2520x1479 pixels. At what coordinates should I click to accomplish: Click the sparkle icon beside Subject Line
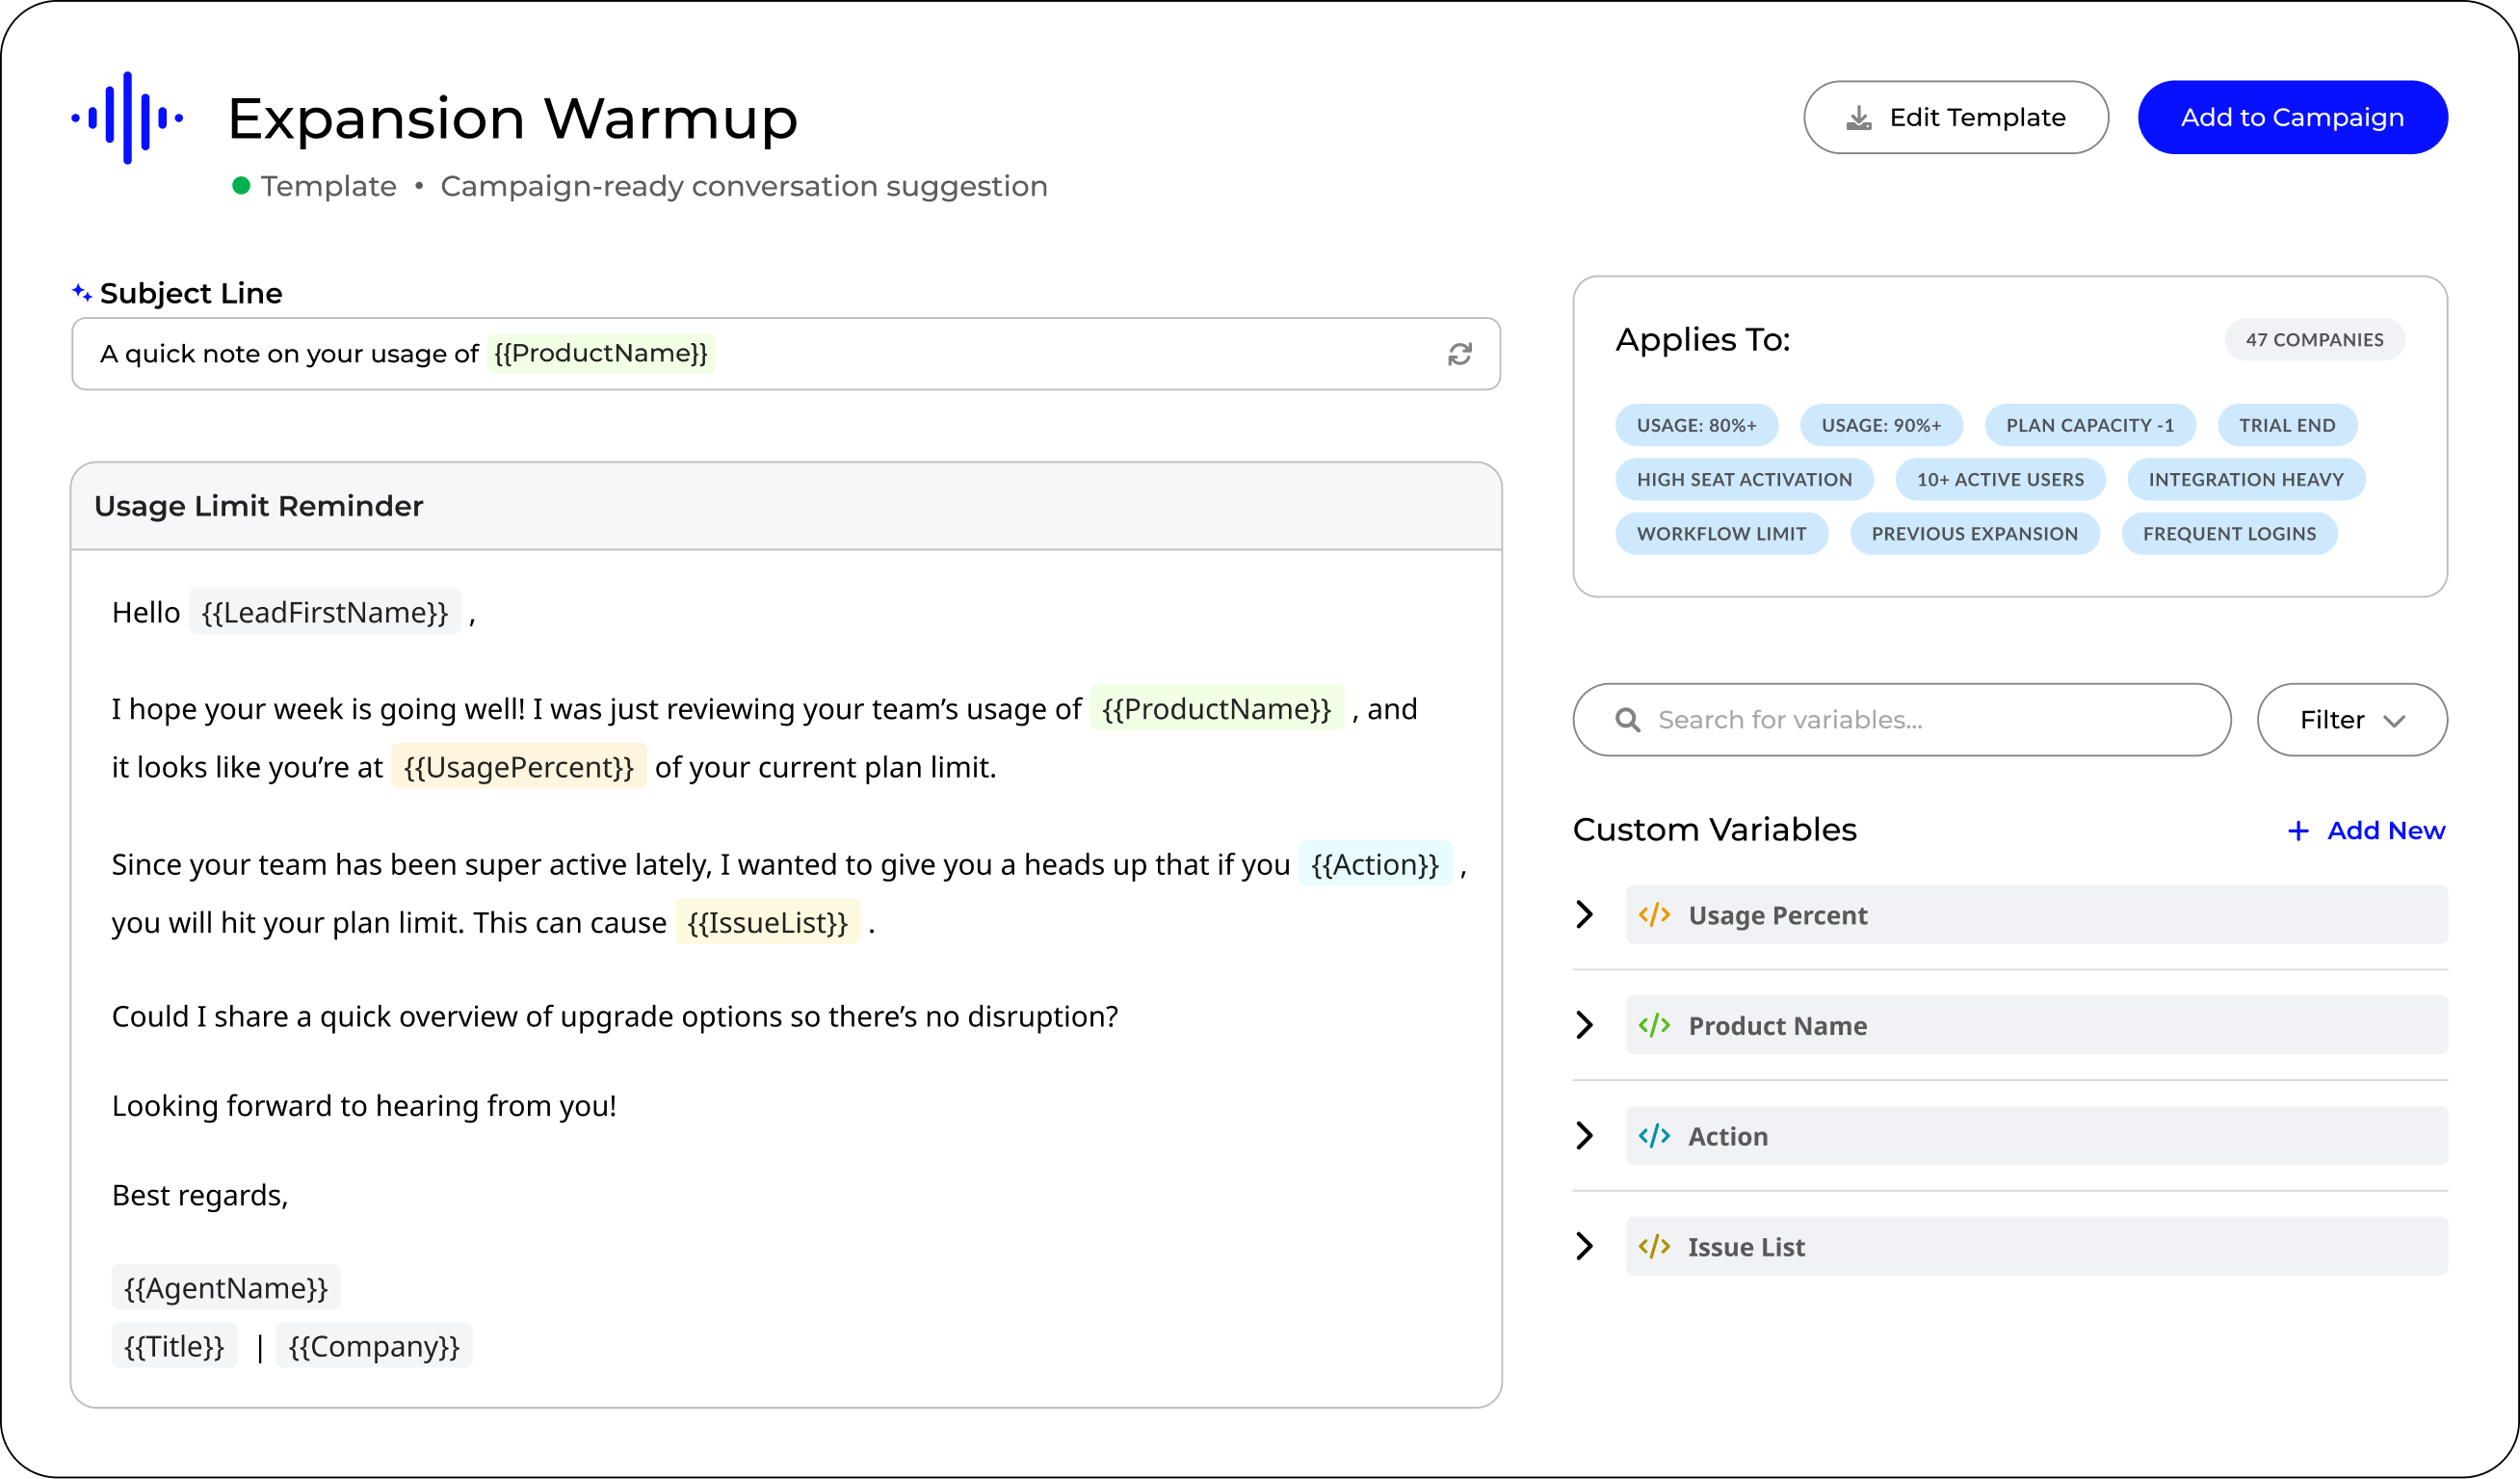coord(82,292)
